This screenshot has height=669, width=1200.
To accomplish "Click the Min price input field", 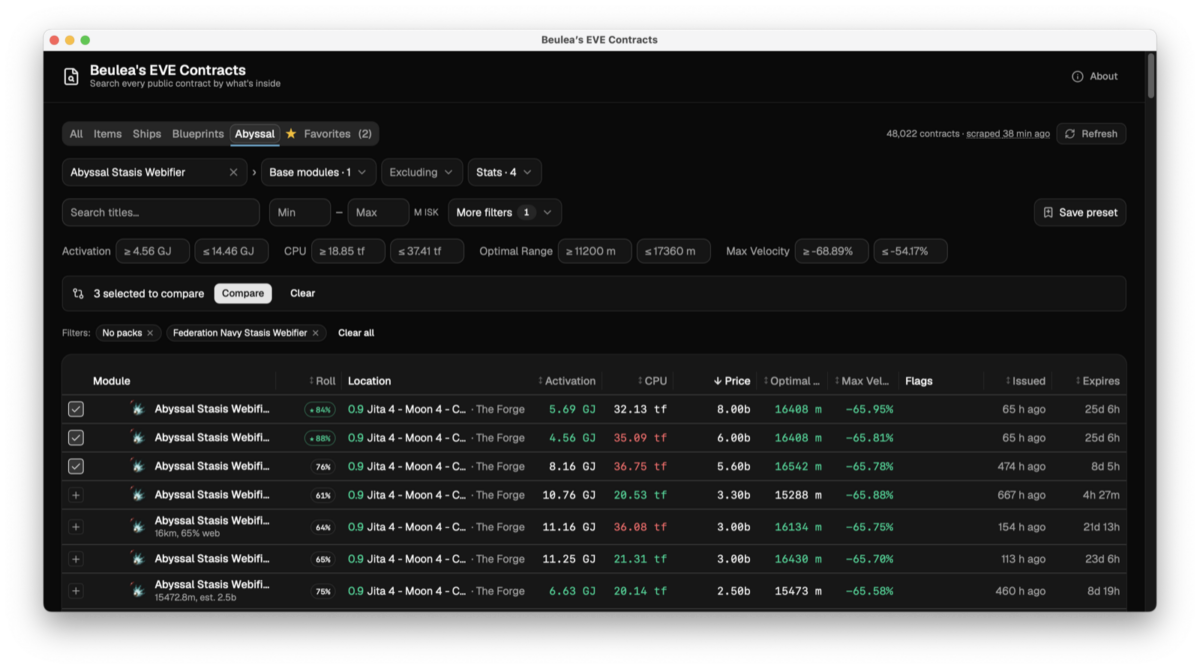I will coord(300,212).
